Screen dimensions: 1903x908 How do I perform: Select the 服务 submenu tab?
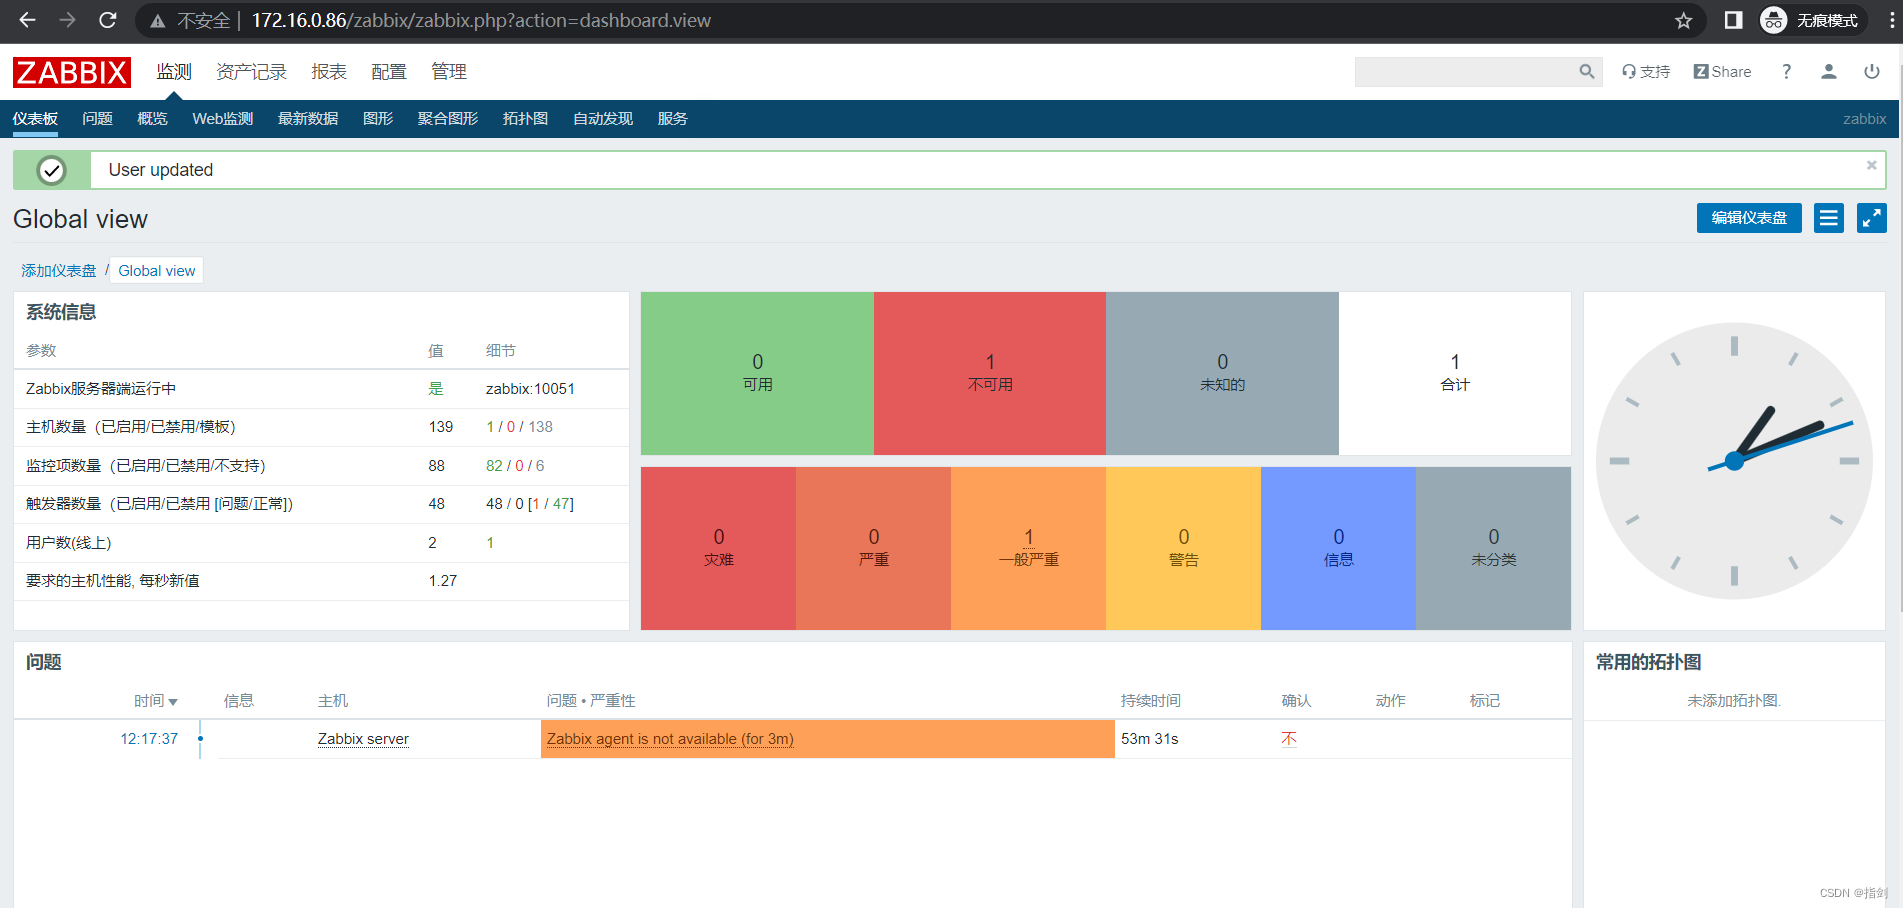[x=673, y=119]
